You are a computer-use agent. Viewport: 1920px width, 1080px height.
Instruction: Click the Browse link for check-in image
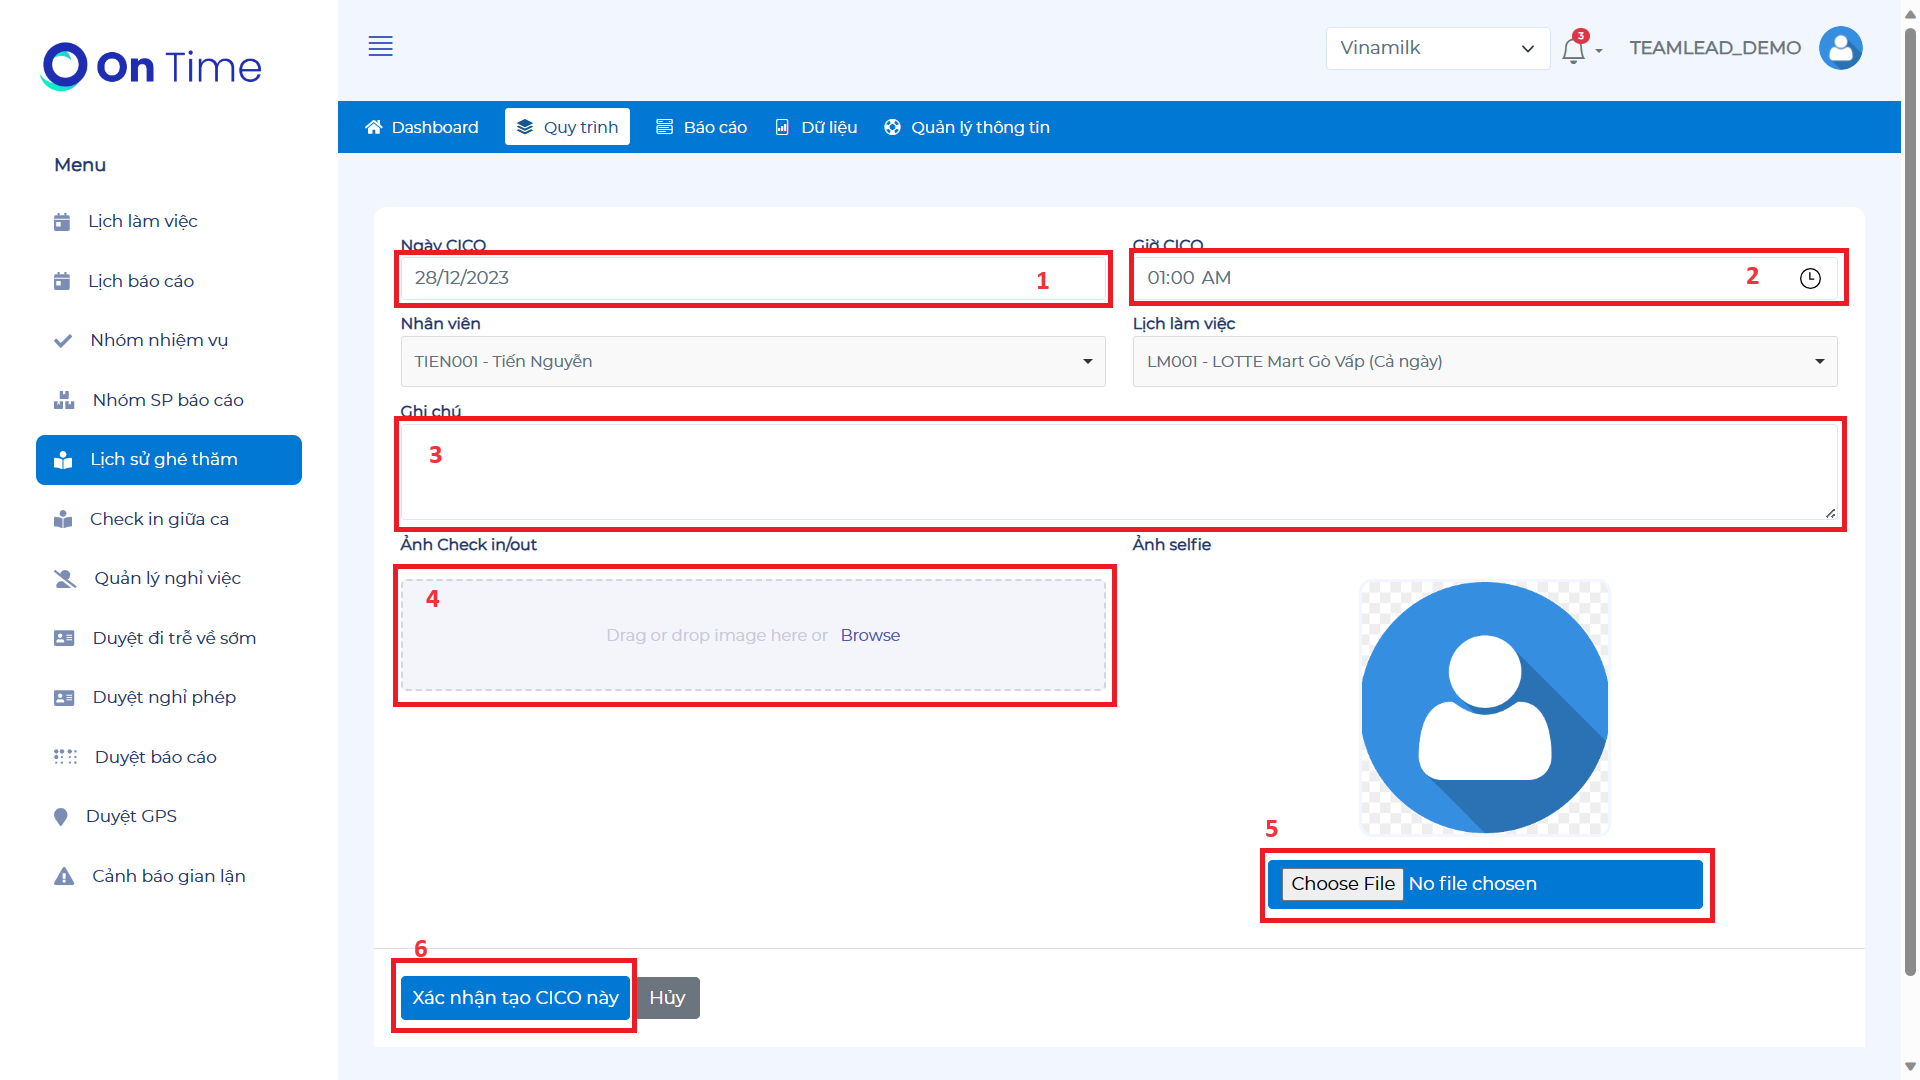[x=870, y=636]
